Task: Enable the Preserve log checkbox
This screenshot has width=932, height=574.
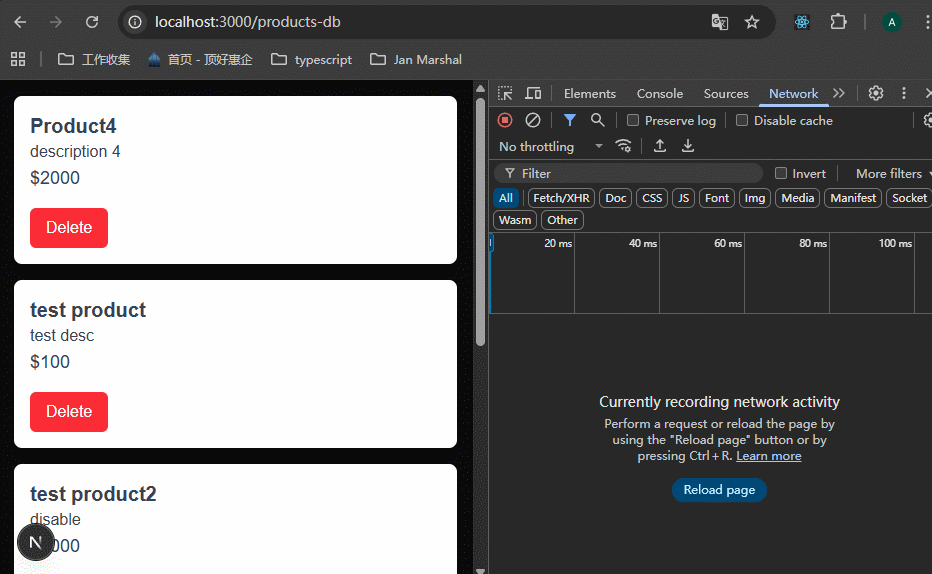Action: coord(633,121)
